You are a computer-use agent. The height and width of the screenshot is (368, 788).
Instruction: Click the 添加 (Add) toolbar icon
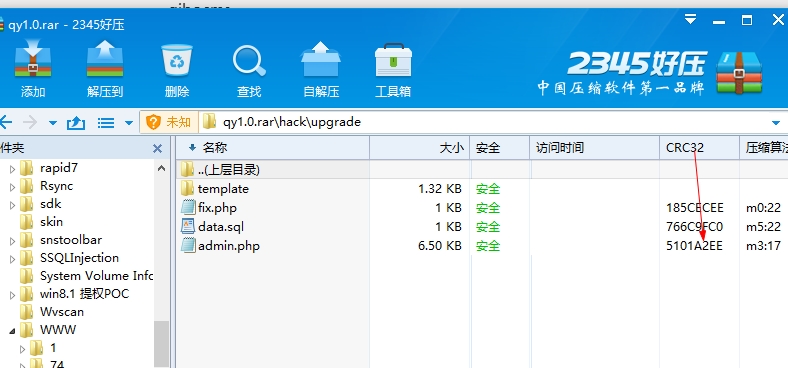pyautogui.click(x=33, y=60)
